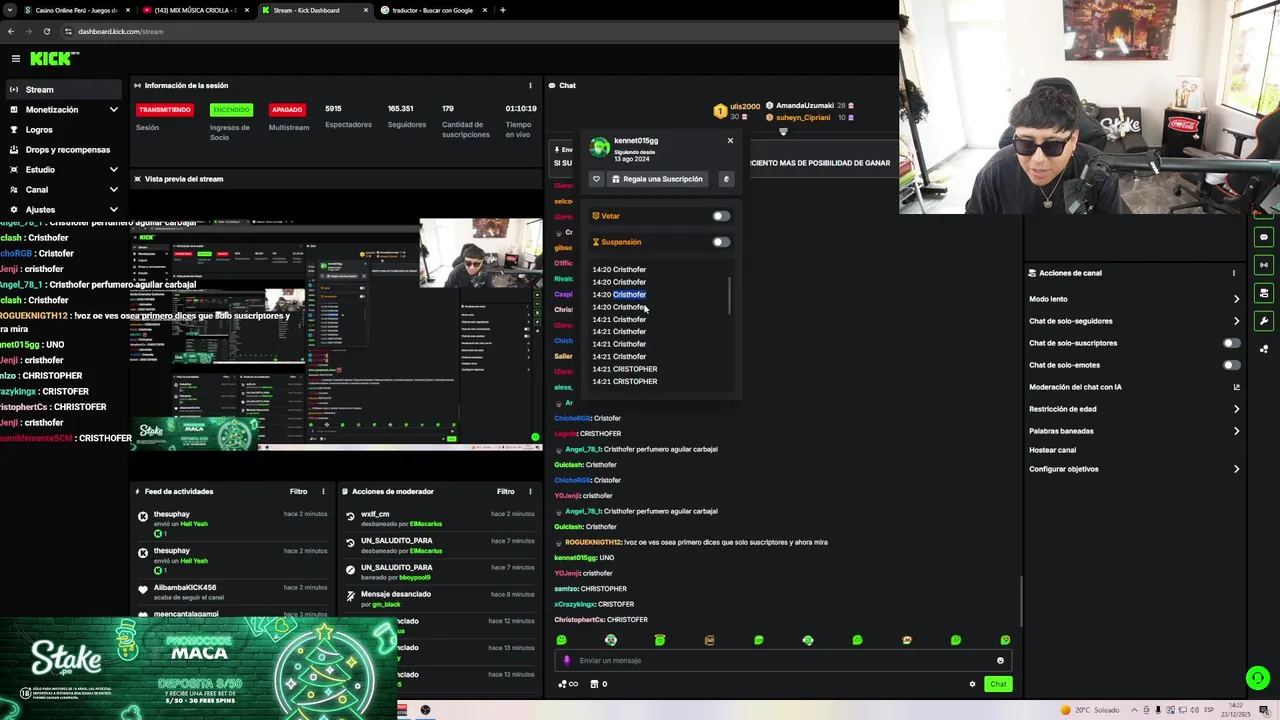Screen dimensions: 1280x720
Task: Click the weather widget 20°C Soleado
Action: point(1090,710)
